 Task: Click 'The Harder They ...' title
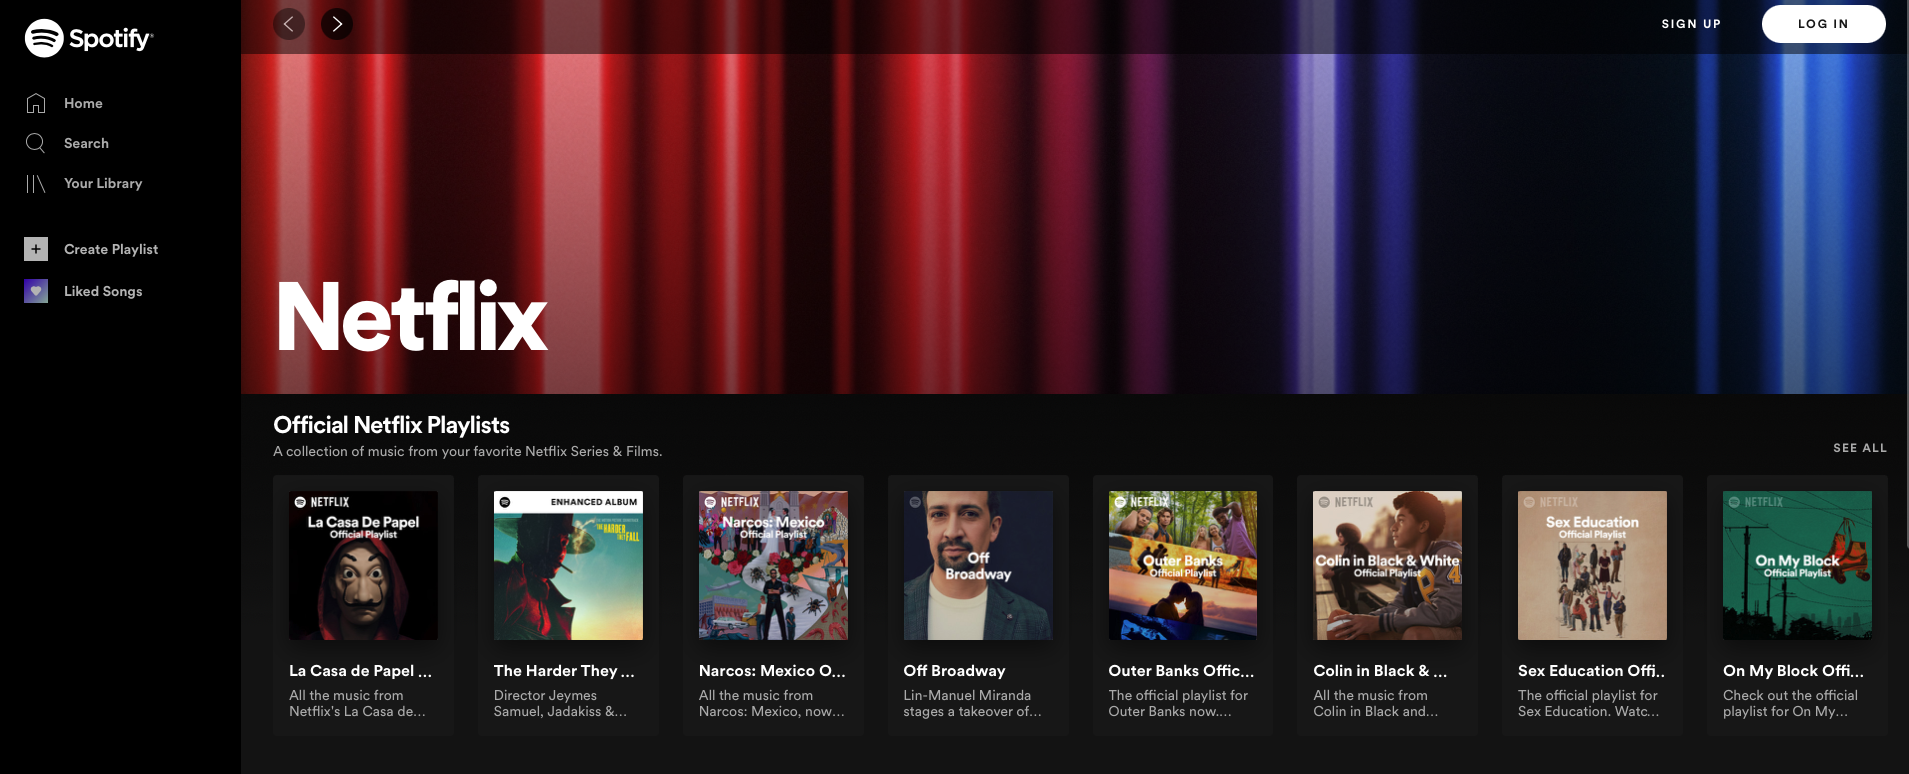(x=564, y=671)
